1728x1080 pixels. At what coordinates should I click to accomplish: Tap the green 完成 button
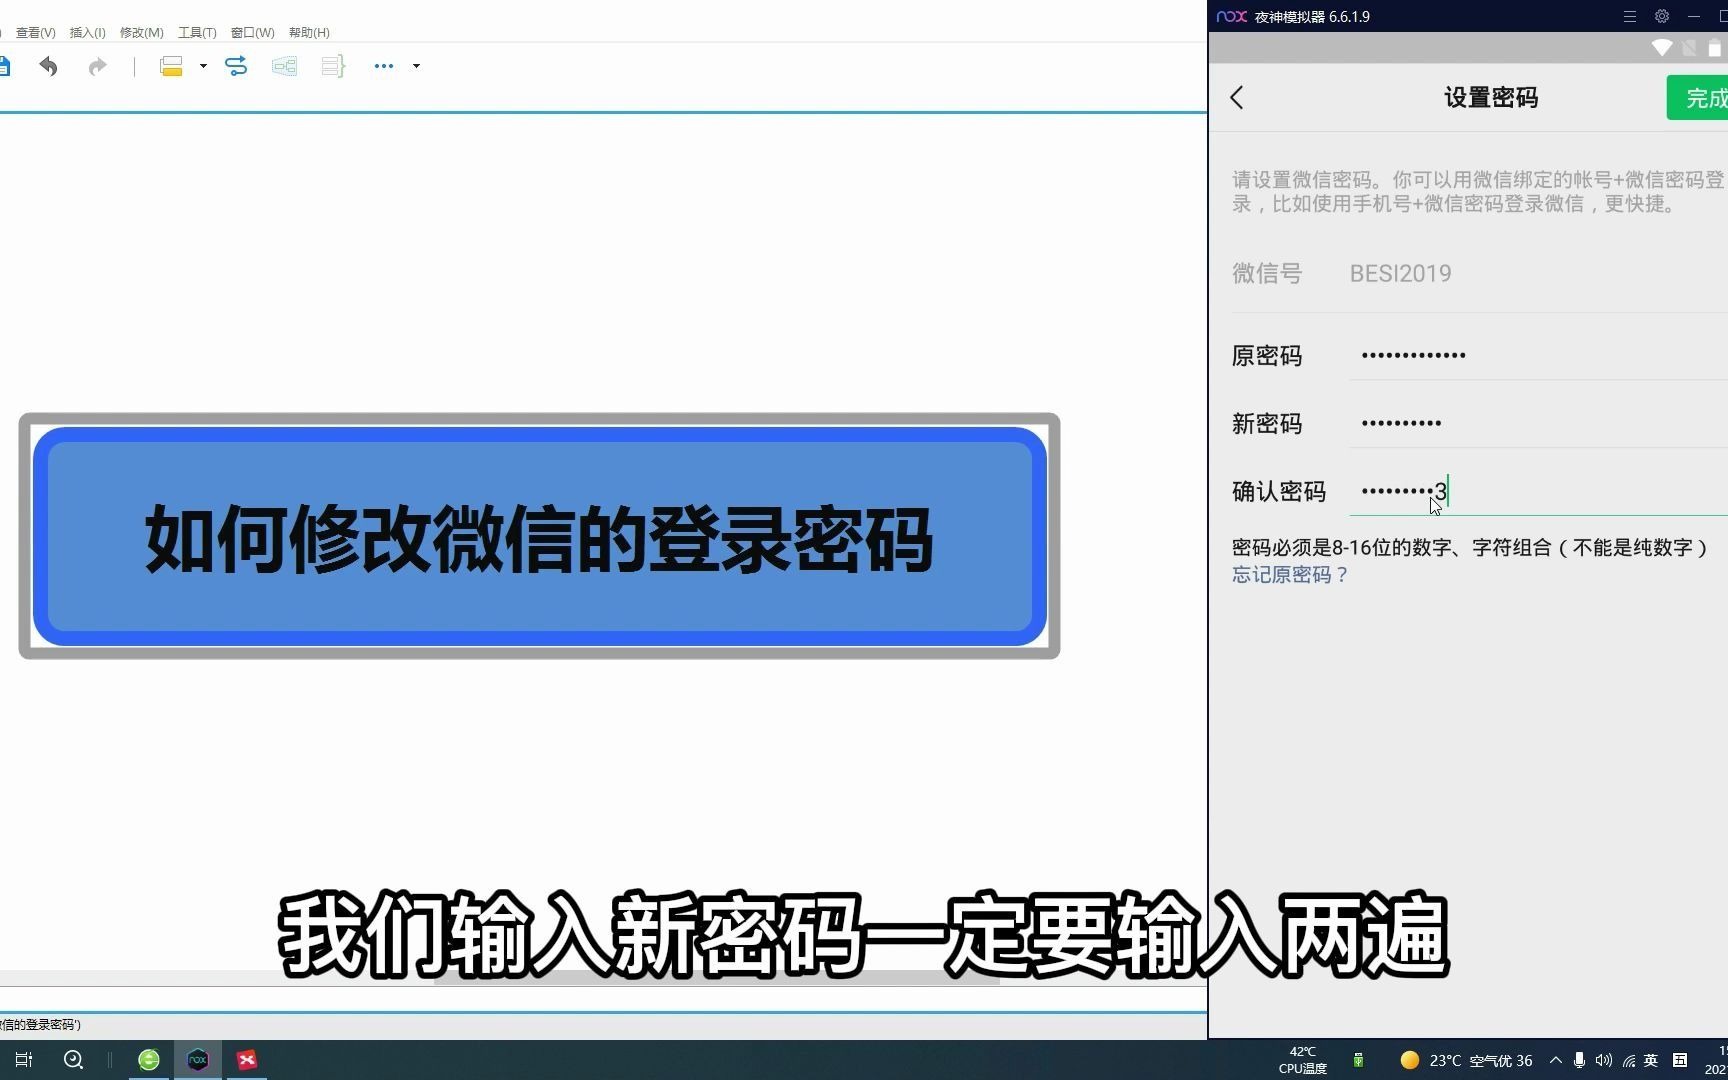coord(1698,98)
